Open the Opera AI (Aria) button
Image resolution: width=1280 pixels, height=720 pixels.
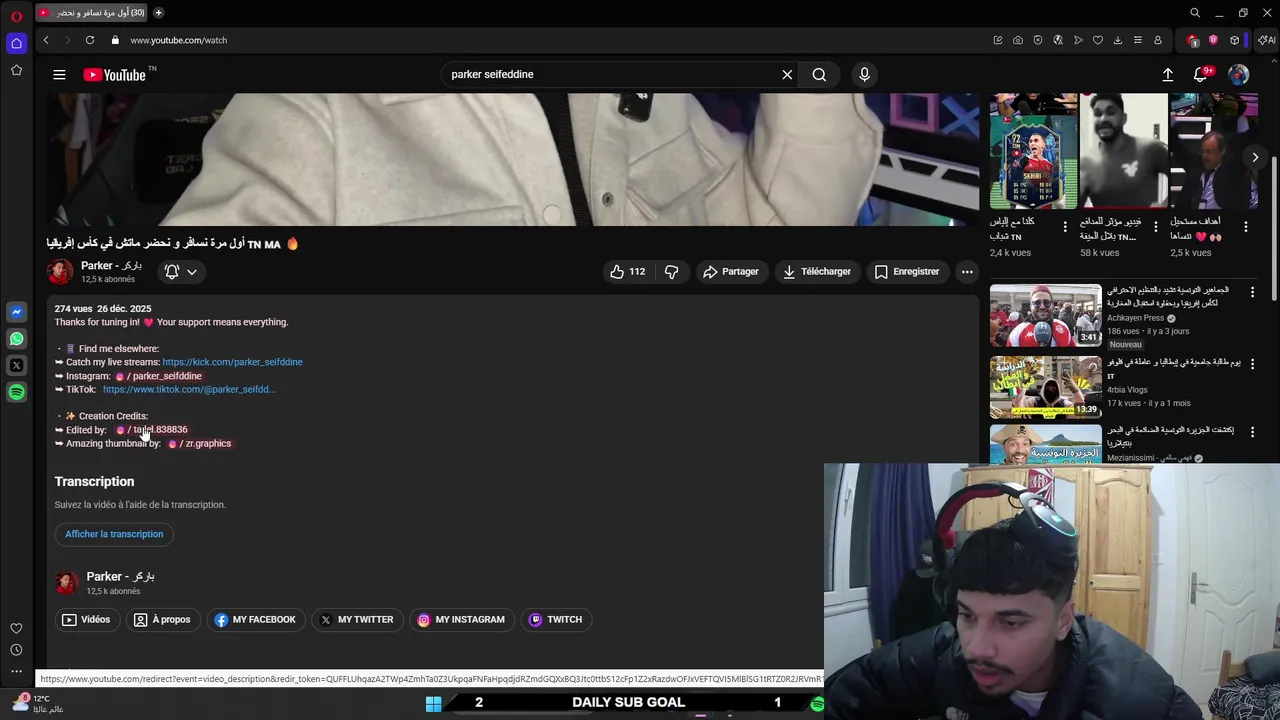[1267, 40]
